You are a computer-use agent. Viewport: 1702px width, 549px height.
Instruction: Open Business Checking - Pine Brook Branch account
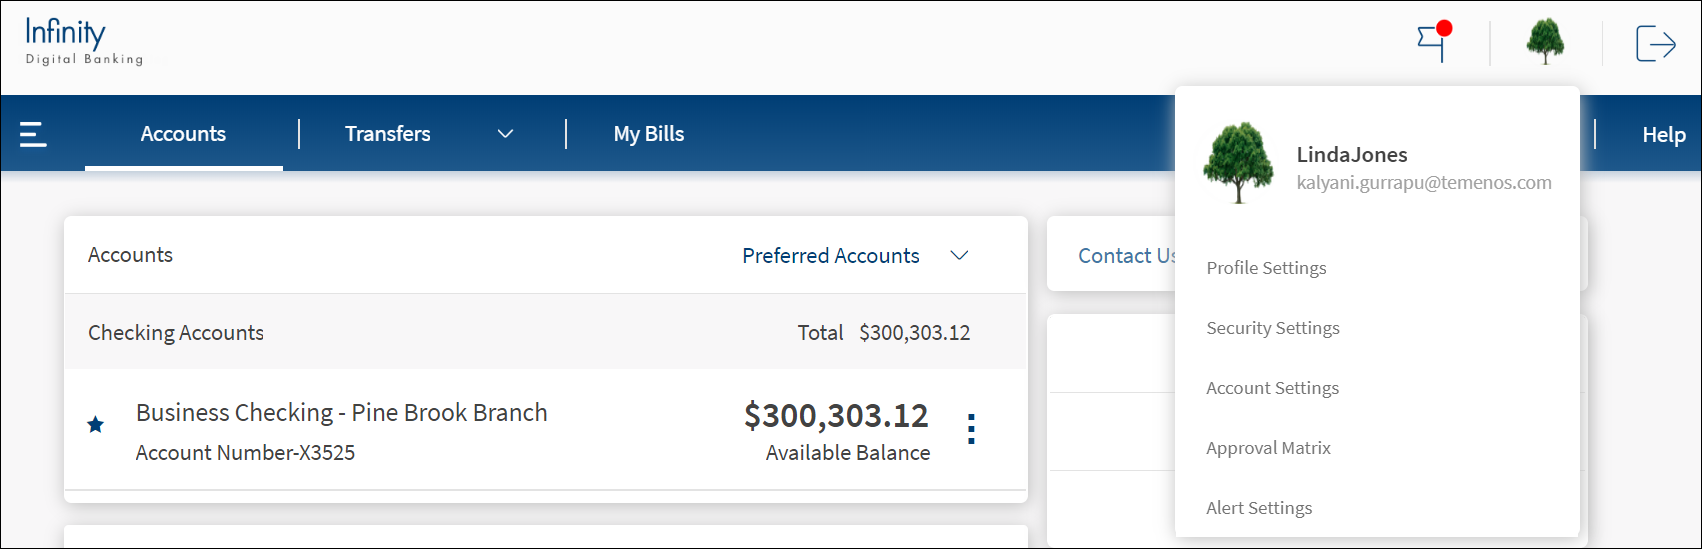341,413
